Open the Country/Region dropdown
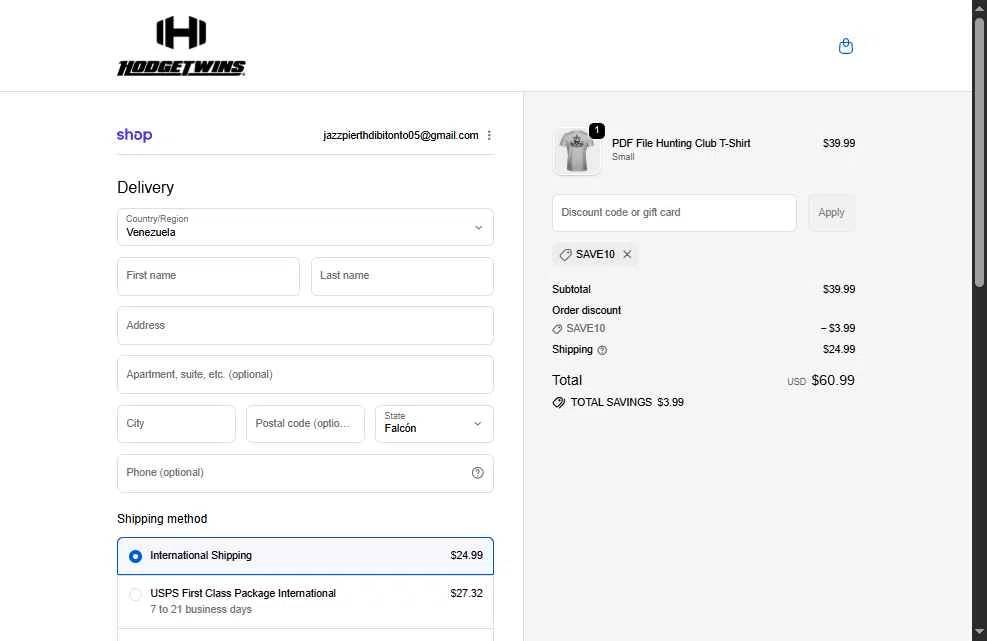The width and height of the screenshot is (987, 641). point(305,227)
